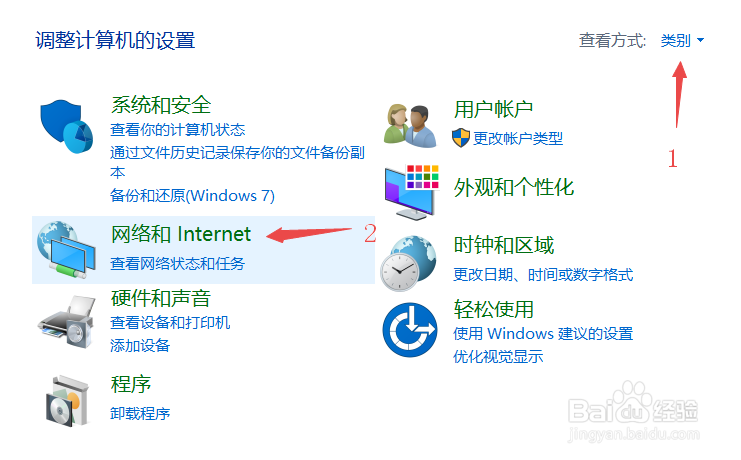741x460 pixels.
Task: Click 更改日期、时间或数字格式 link
Action: tap(543, 275)
